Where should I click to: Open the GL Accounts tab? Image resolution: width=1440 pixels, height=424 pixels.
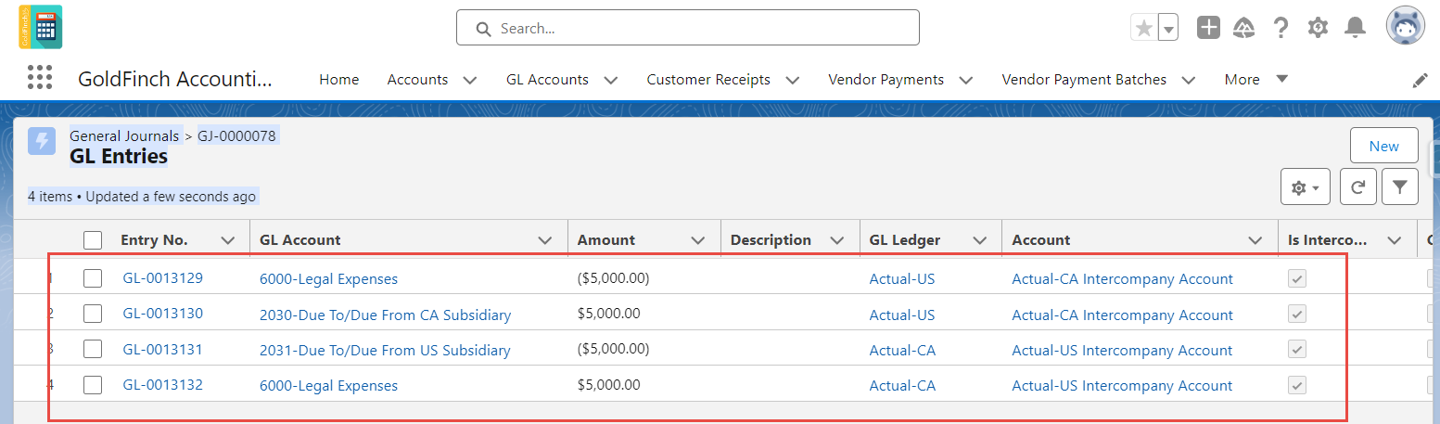coord(547,79)
